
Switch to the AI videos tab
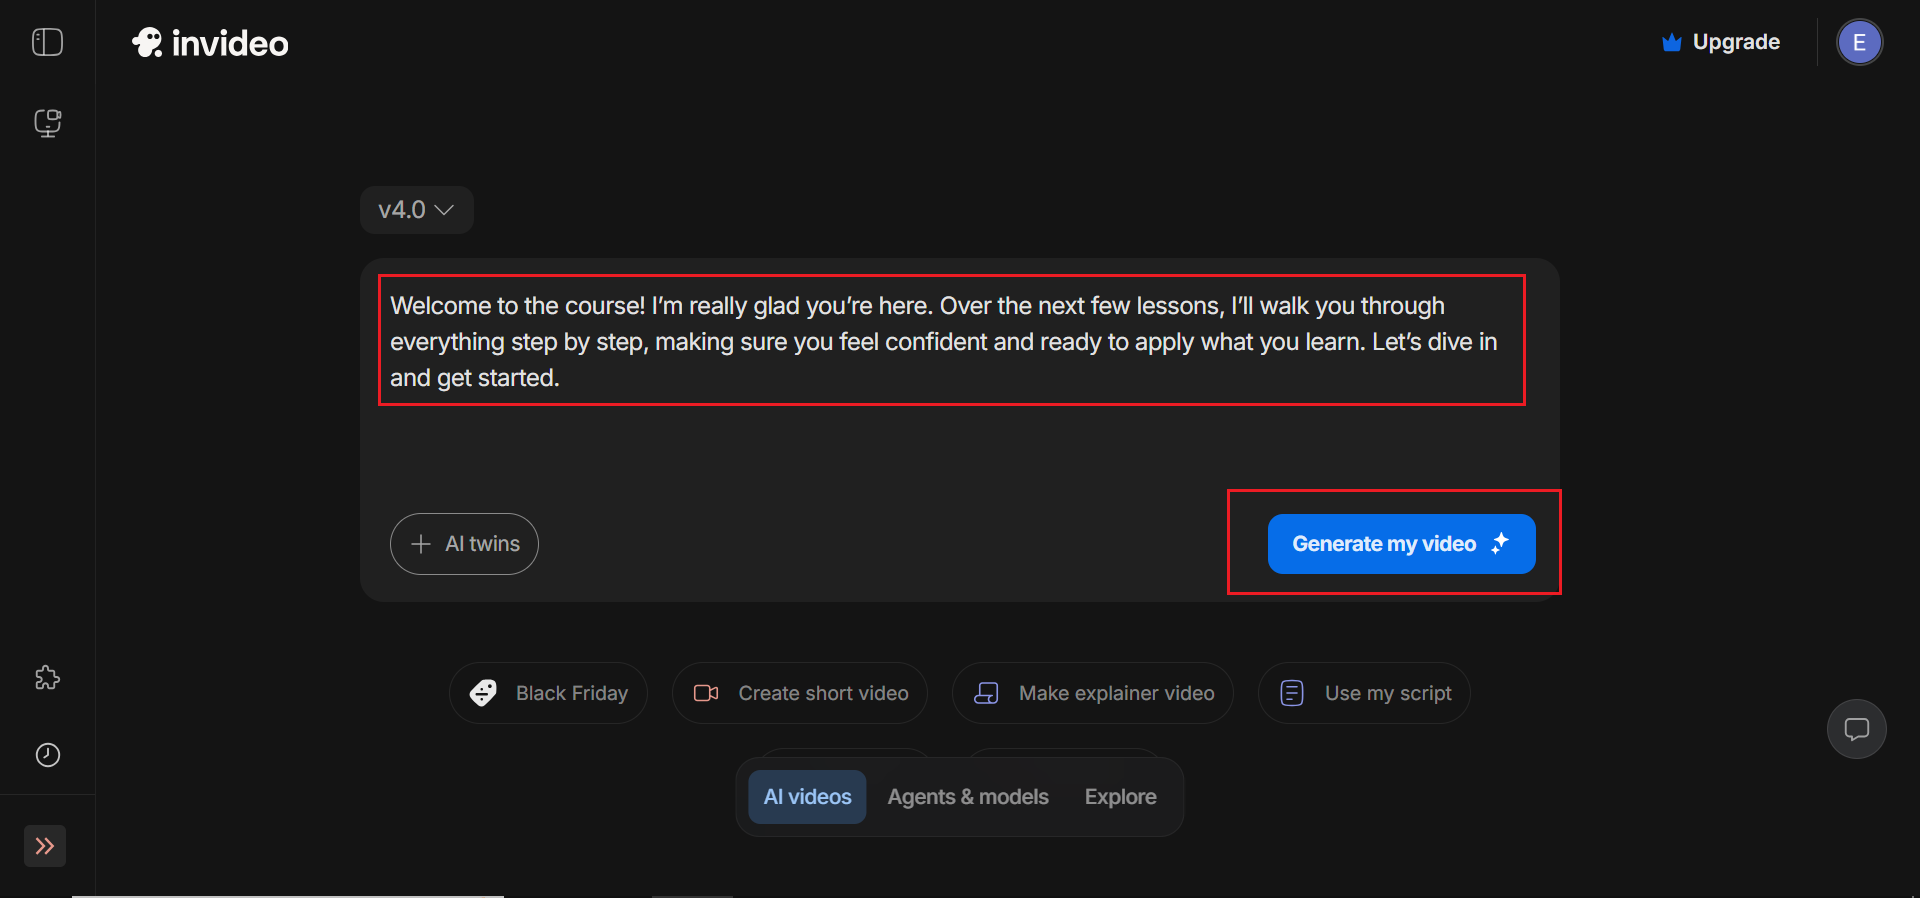point(807,797)
